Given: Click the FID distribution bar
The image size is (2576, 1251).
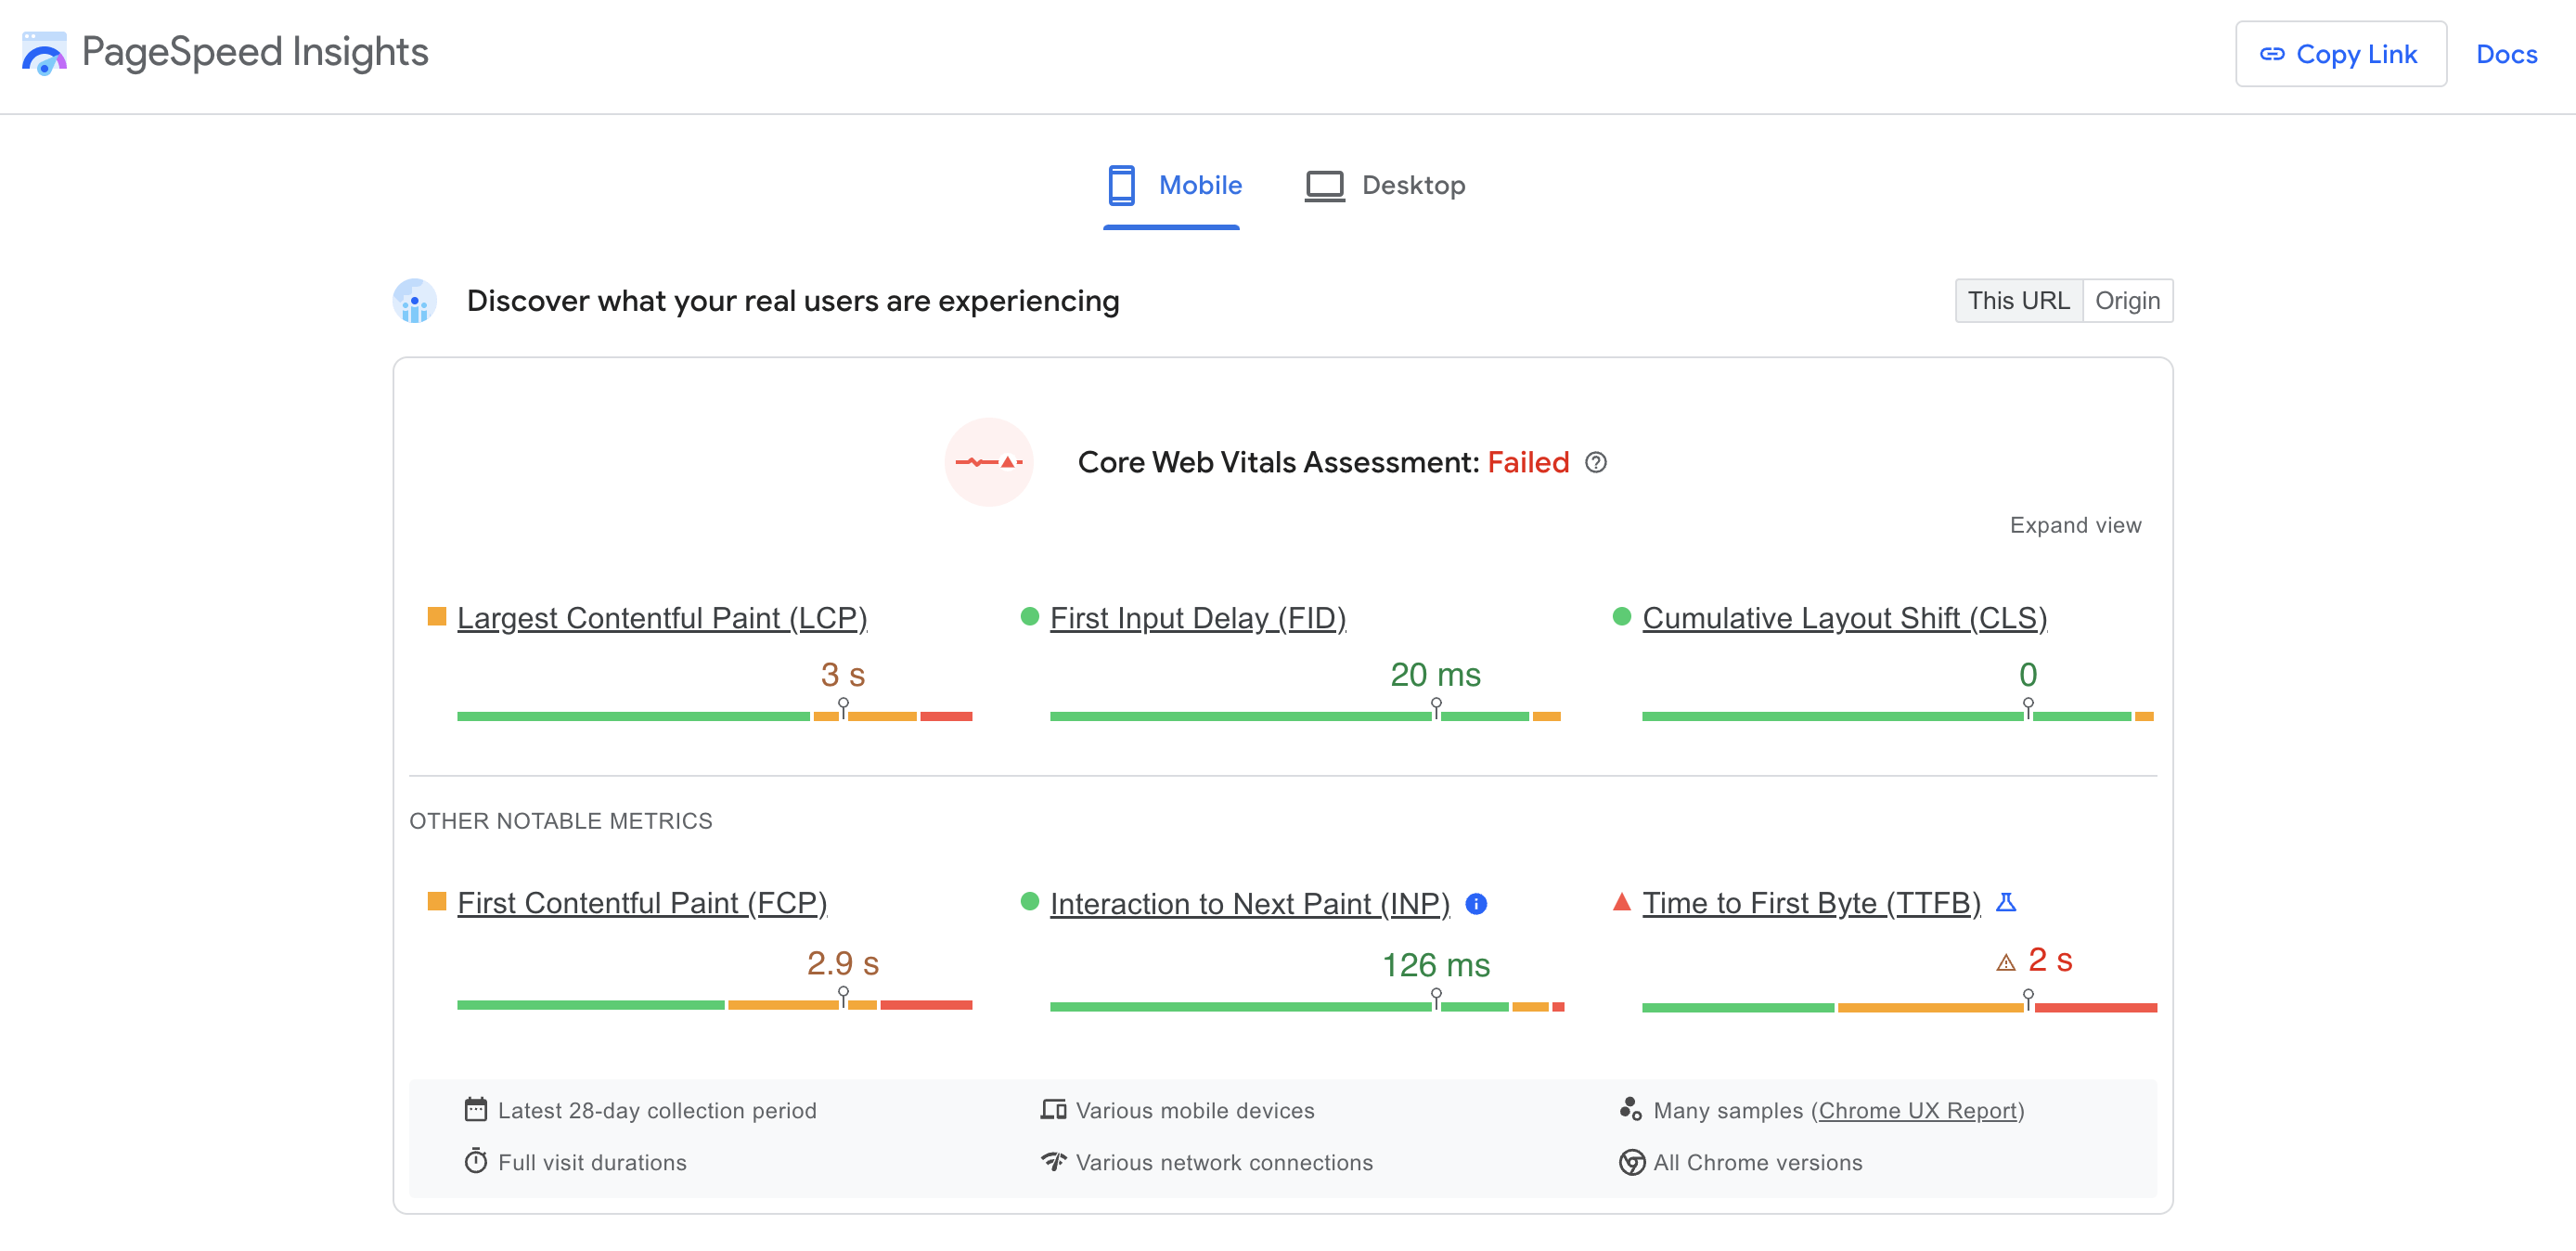Looking at the screenshot, I should 1305,716.
